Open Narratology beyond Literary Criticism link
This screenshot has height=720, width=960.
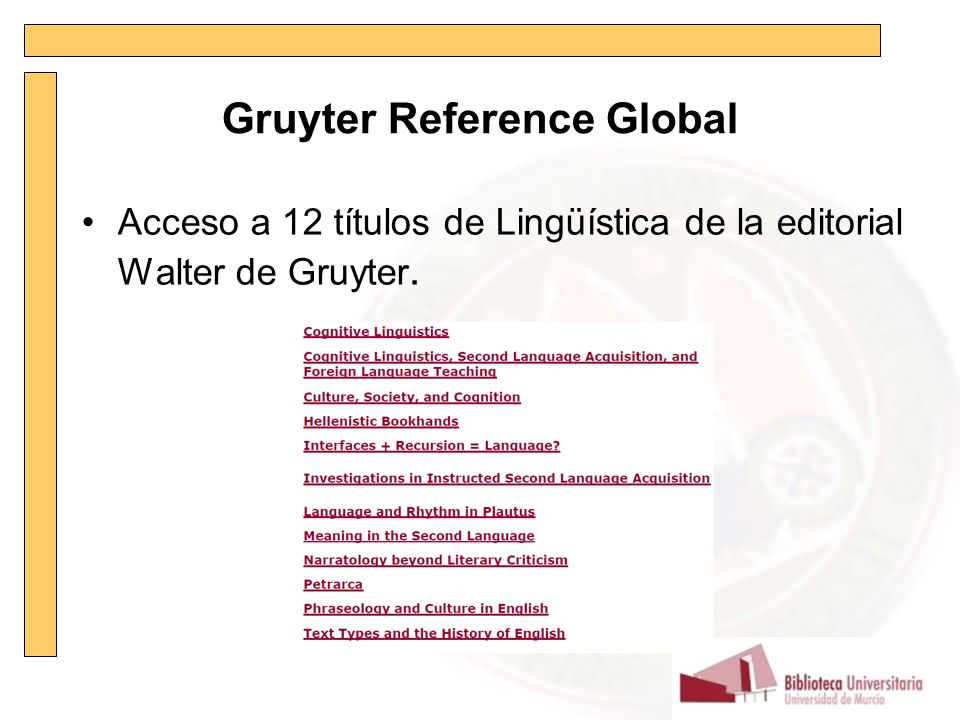(435, 560)
